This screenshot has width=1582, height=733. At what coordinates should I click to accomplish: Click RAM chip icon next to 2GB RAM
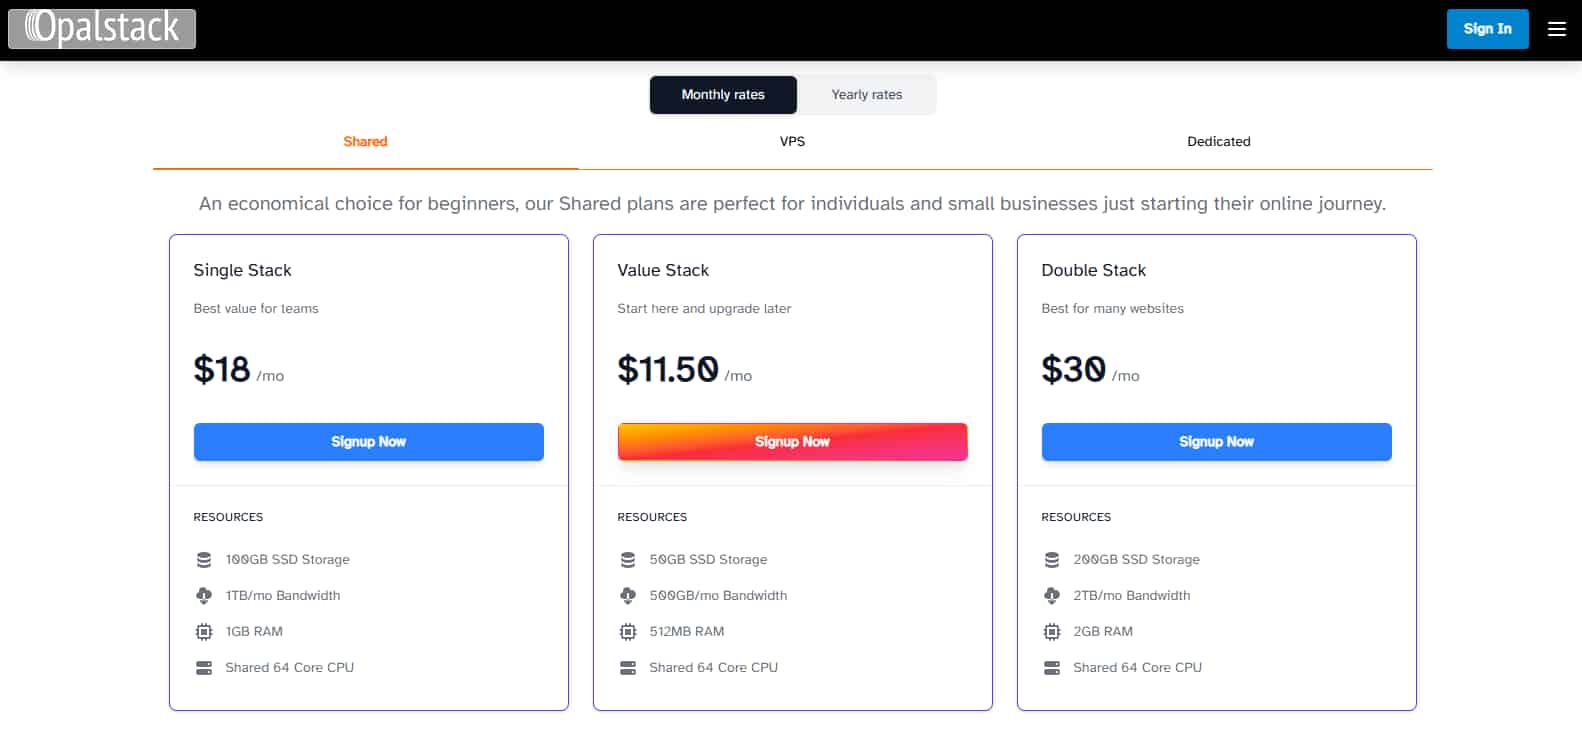point(1052,632)
